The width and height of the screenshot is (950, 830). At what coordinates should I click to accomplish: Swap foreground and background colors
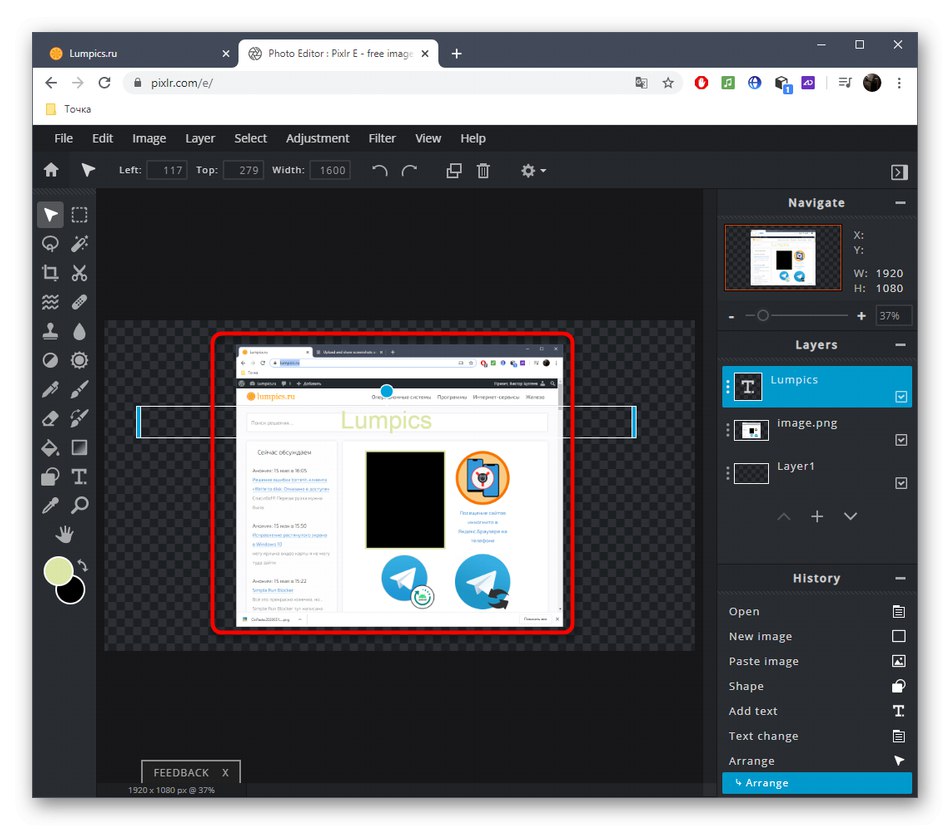pyautogui.click(x=82, y=565)
